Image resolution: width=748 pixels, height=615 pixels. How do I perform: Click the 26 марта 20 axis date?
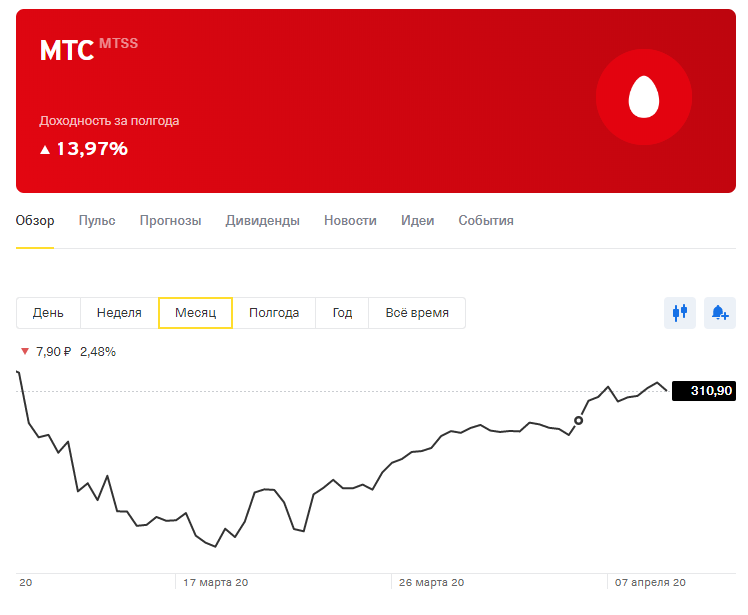pos(432,583)
